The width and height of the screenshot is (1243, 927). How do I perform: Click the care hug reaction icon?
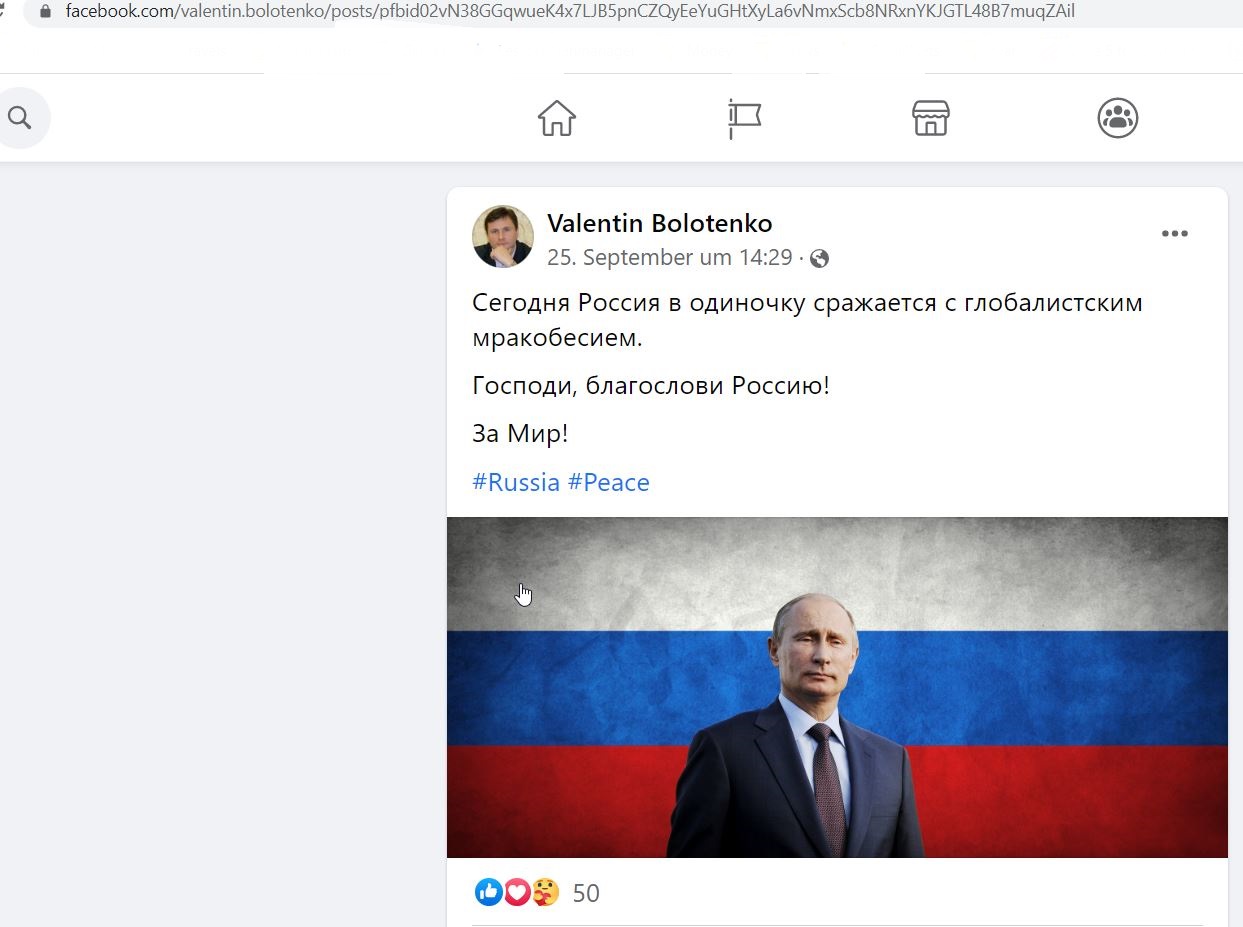[x=545, y=892]
